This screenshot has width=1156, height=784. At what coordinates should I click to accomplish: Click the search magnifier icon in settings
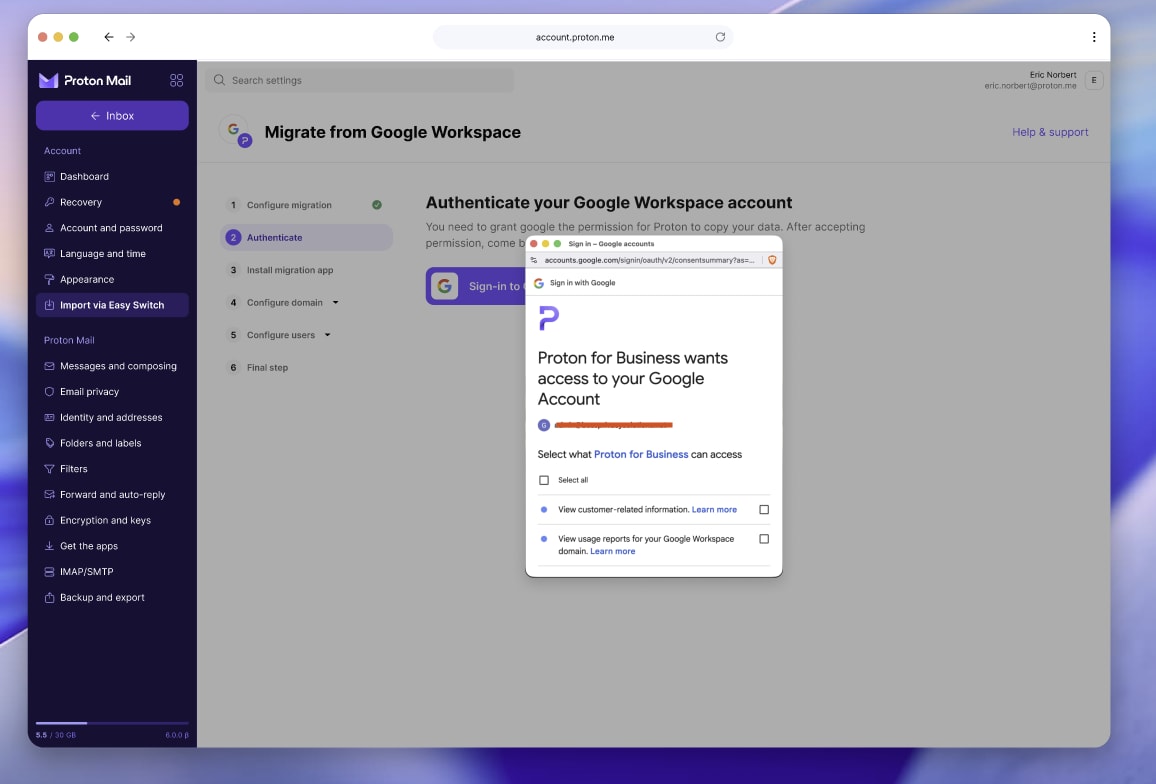point(219,80)
